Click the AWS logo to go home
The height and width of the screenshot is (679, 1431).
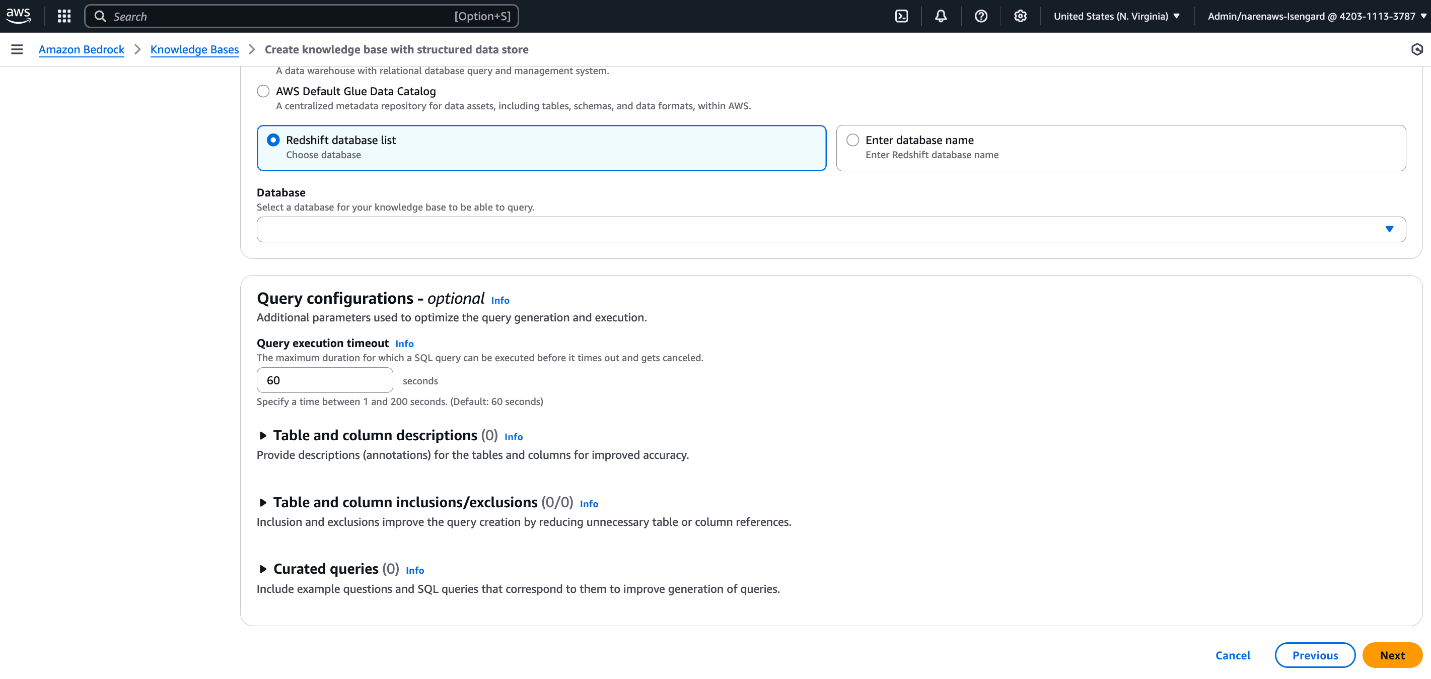(x=18, y=15)
